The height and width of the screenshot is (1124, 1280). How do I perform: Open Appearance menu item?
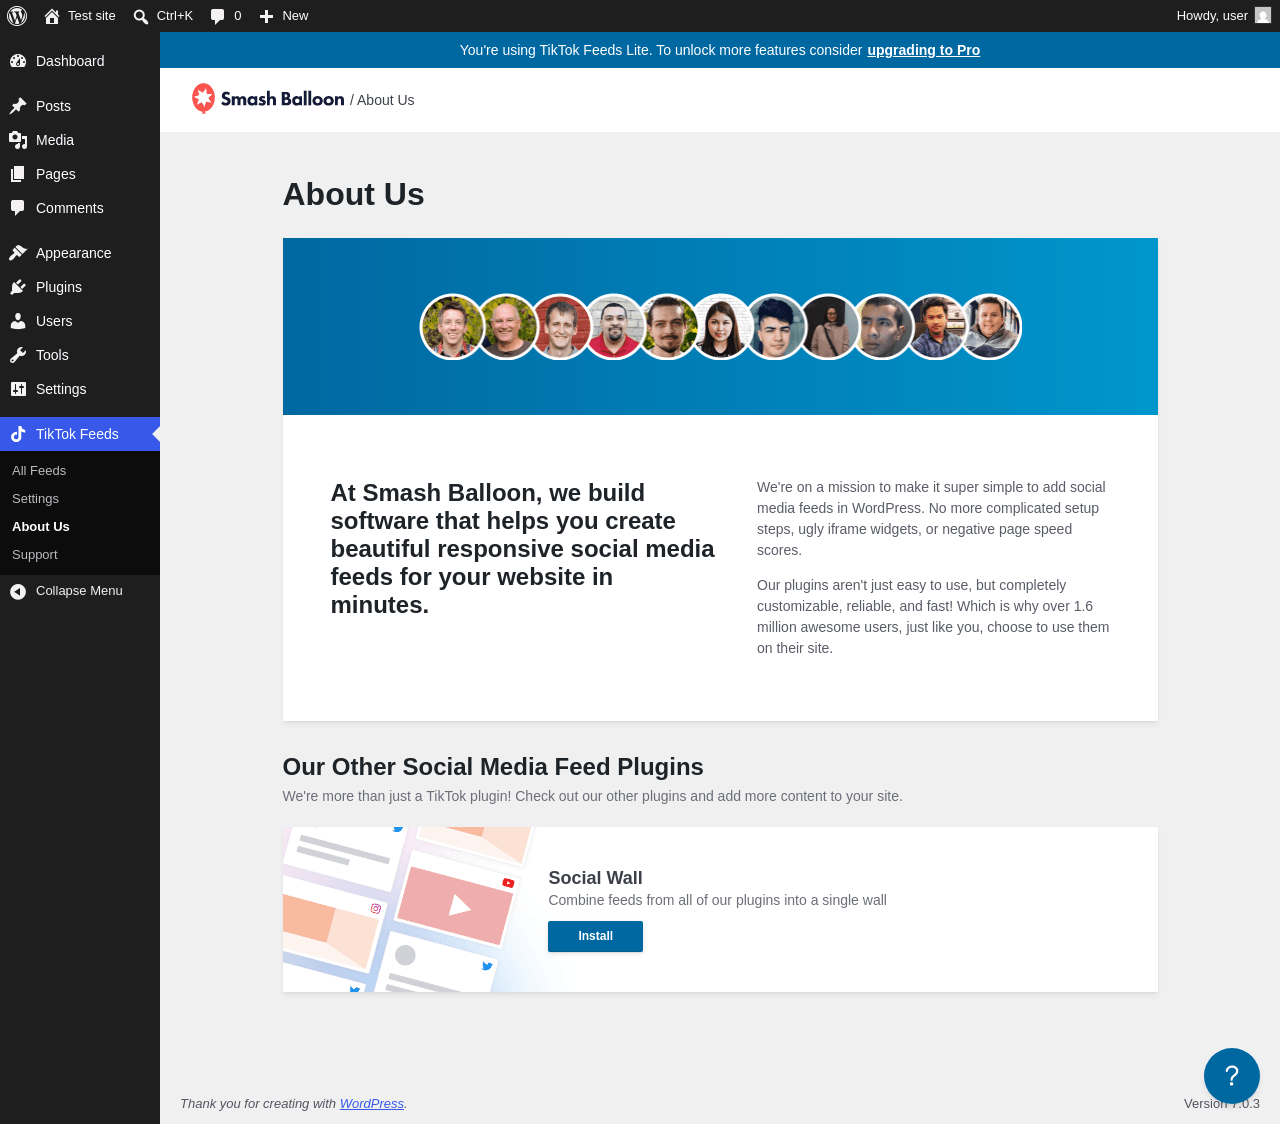coord(80,253)
